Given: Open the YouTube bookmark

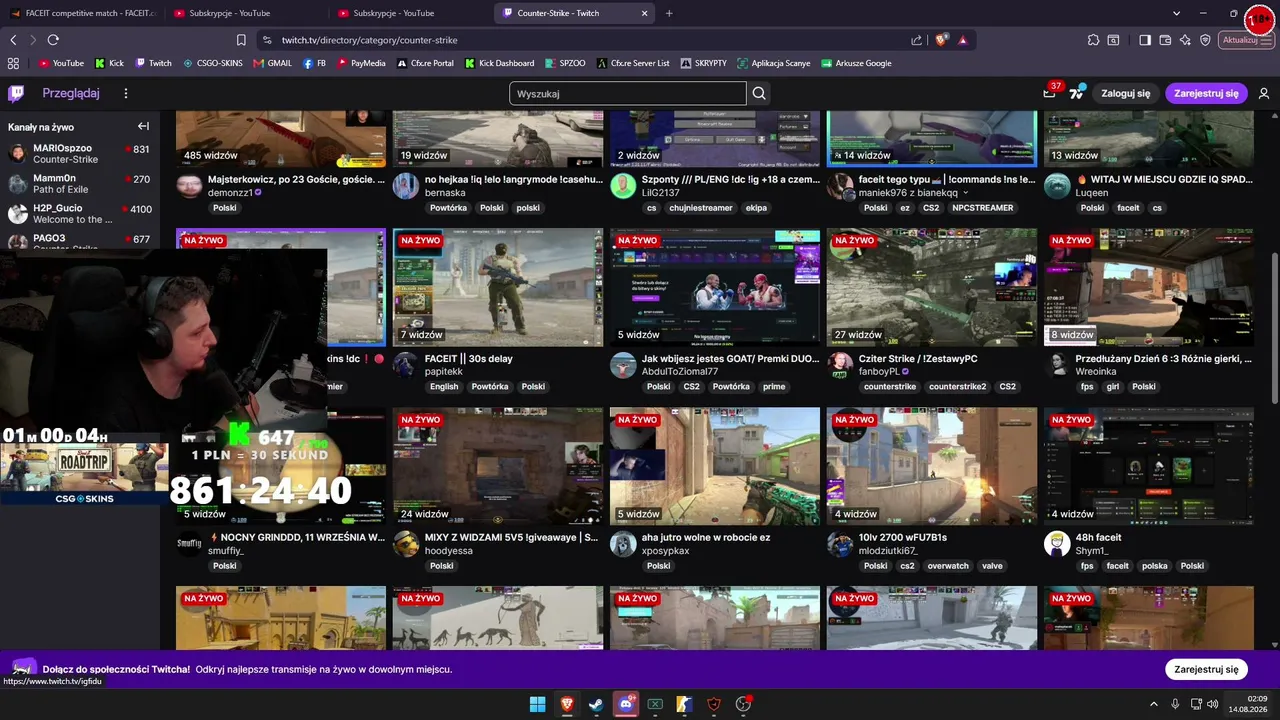Looking at the screenshot, I should (62, 63).
